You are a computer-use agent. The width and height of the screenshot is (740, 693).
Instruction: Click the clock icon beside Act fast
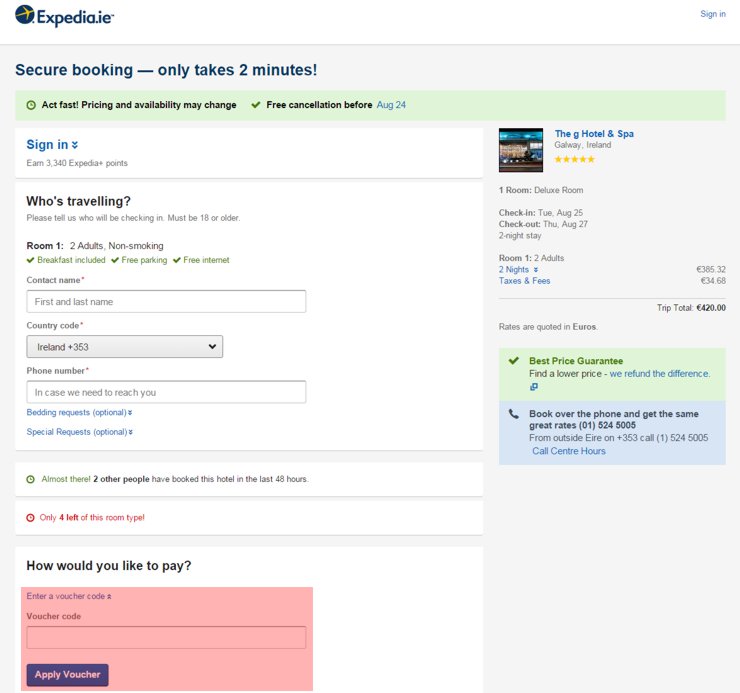pos(31,105)
